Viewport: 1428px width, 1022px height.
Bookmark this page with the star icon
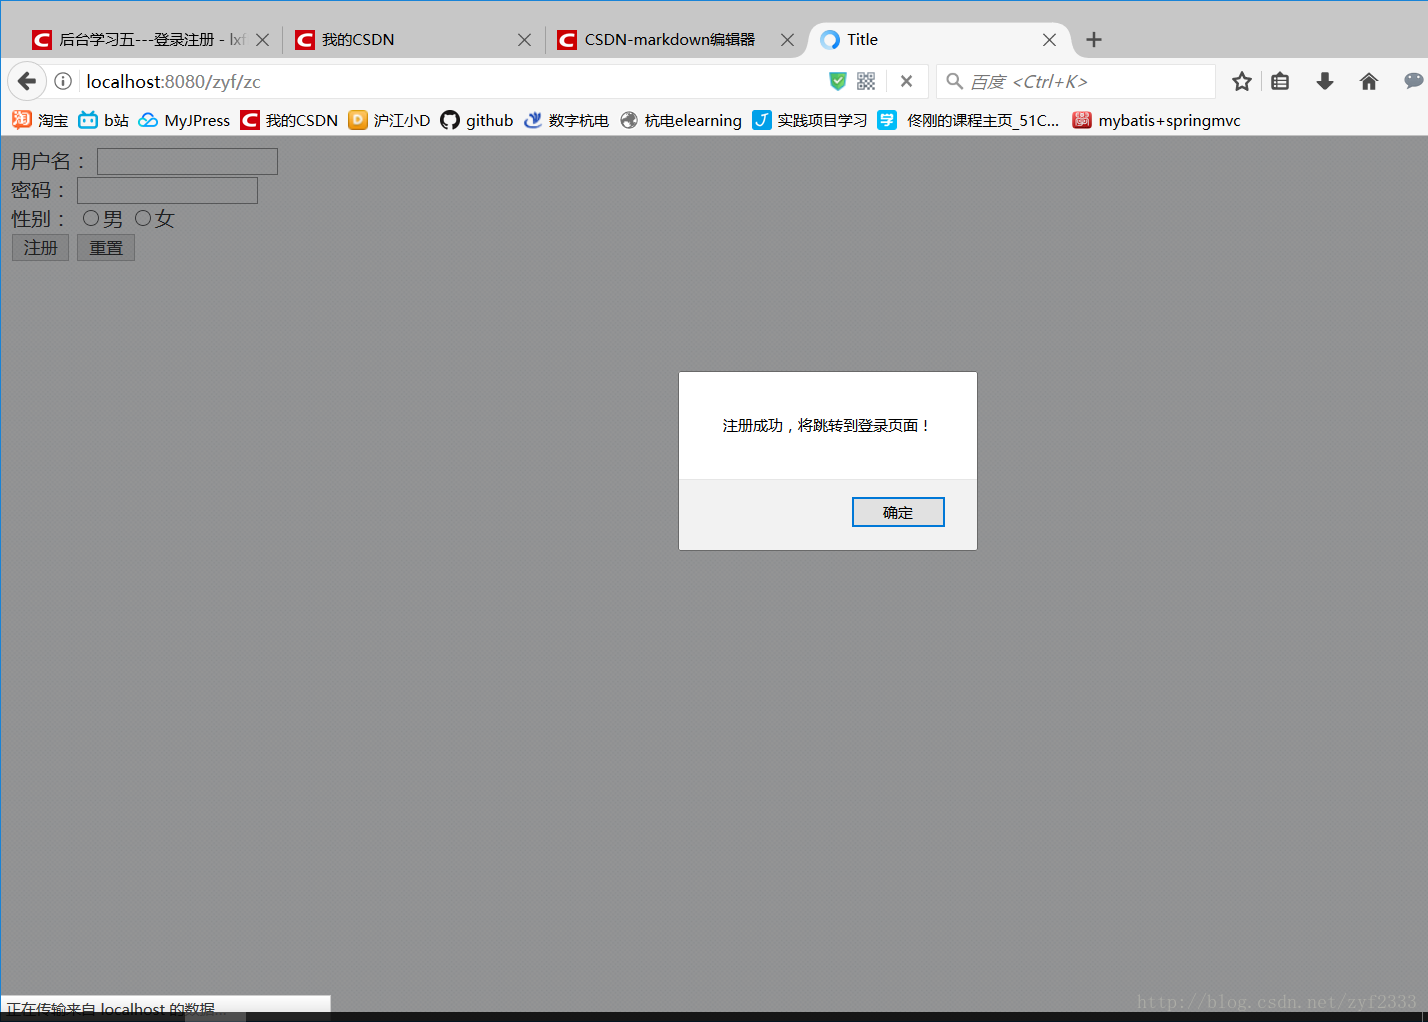pyautogui.click(x=1242, y=81)
